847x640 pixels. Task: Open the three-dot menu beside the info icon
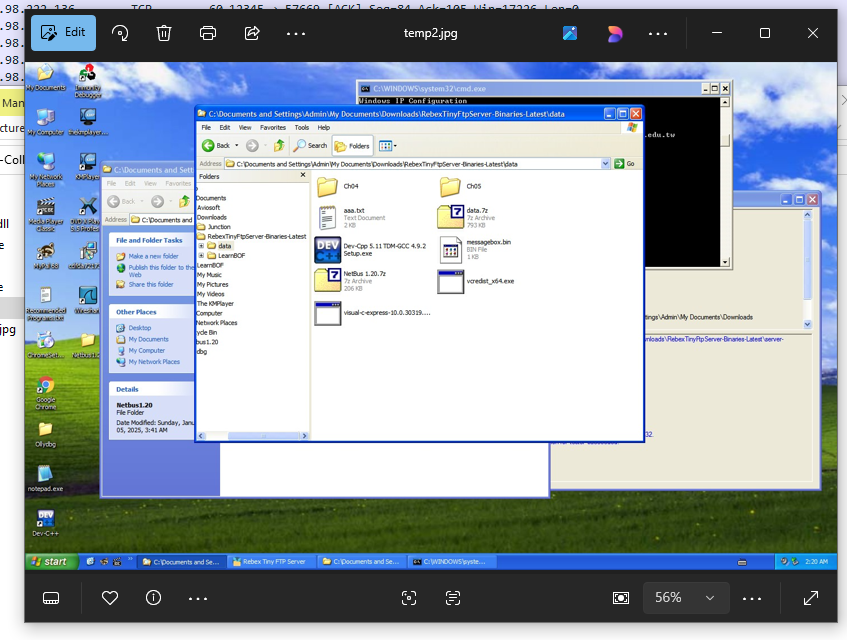point(197,598)
